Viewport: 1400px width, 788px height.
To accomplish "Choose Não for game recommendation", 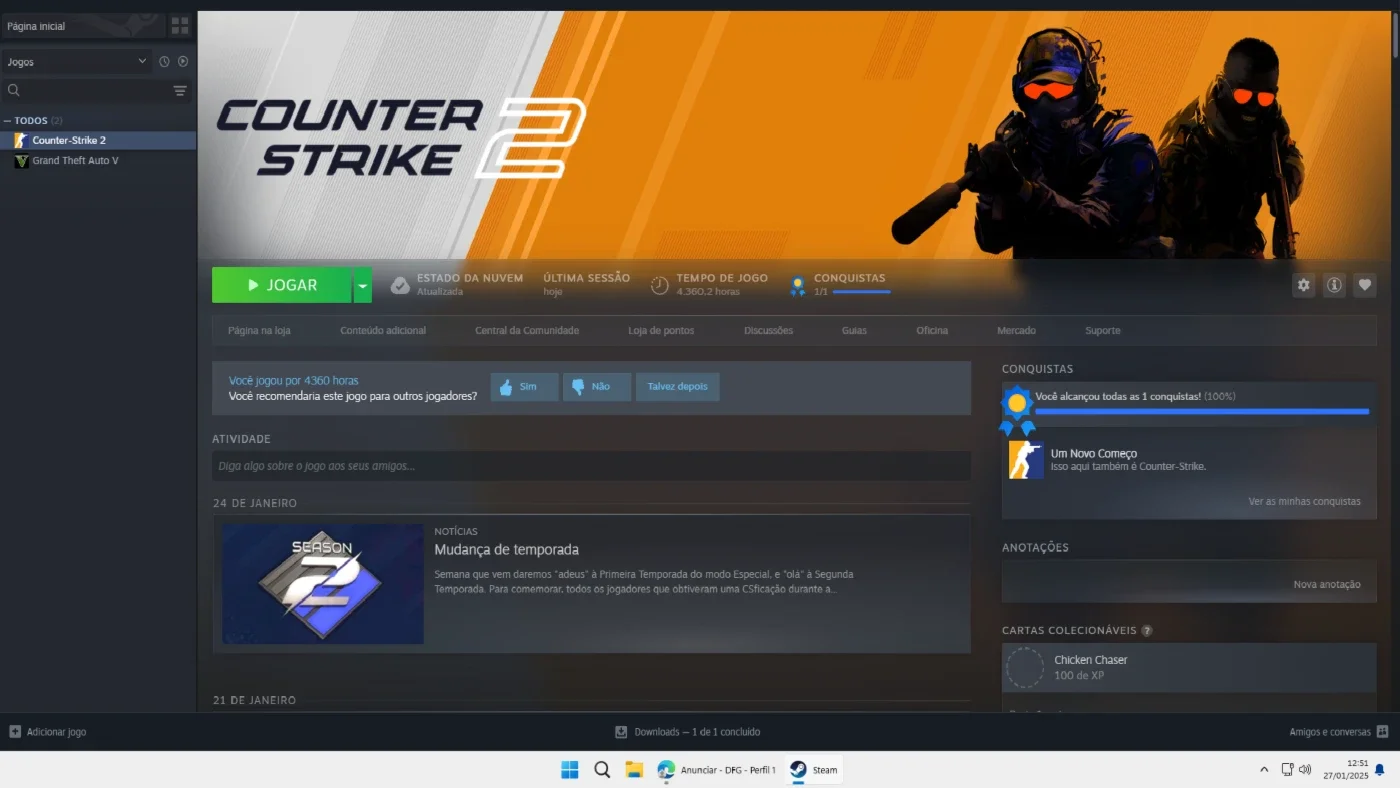I will (x=597, y=387).
